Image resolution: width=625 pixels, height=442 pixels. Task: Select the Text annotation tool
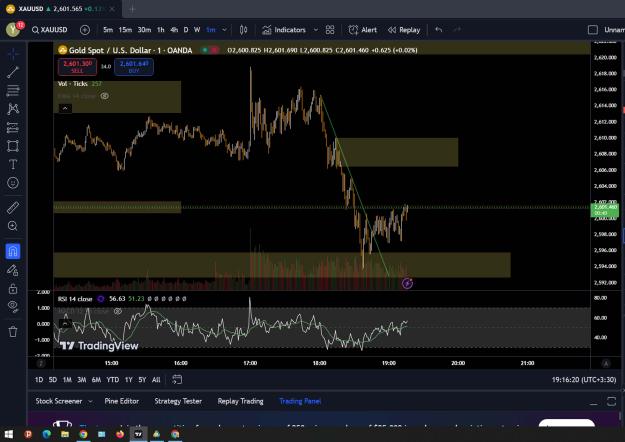[13, 164]
